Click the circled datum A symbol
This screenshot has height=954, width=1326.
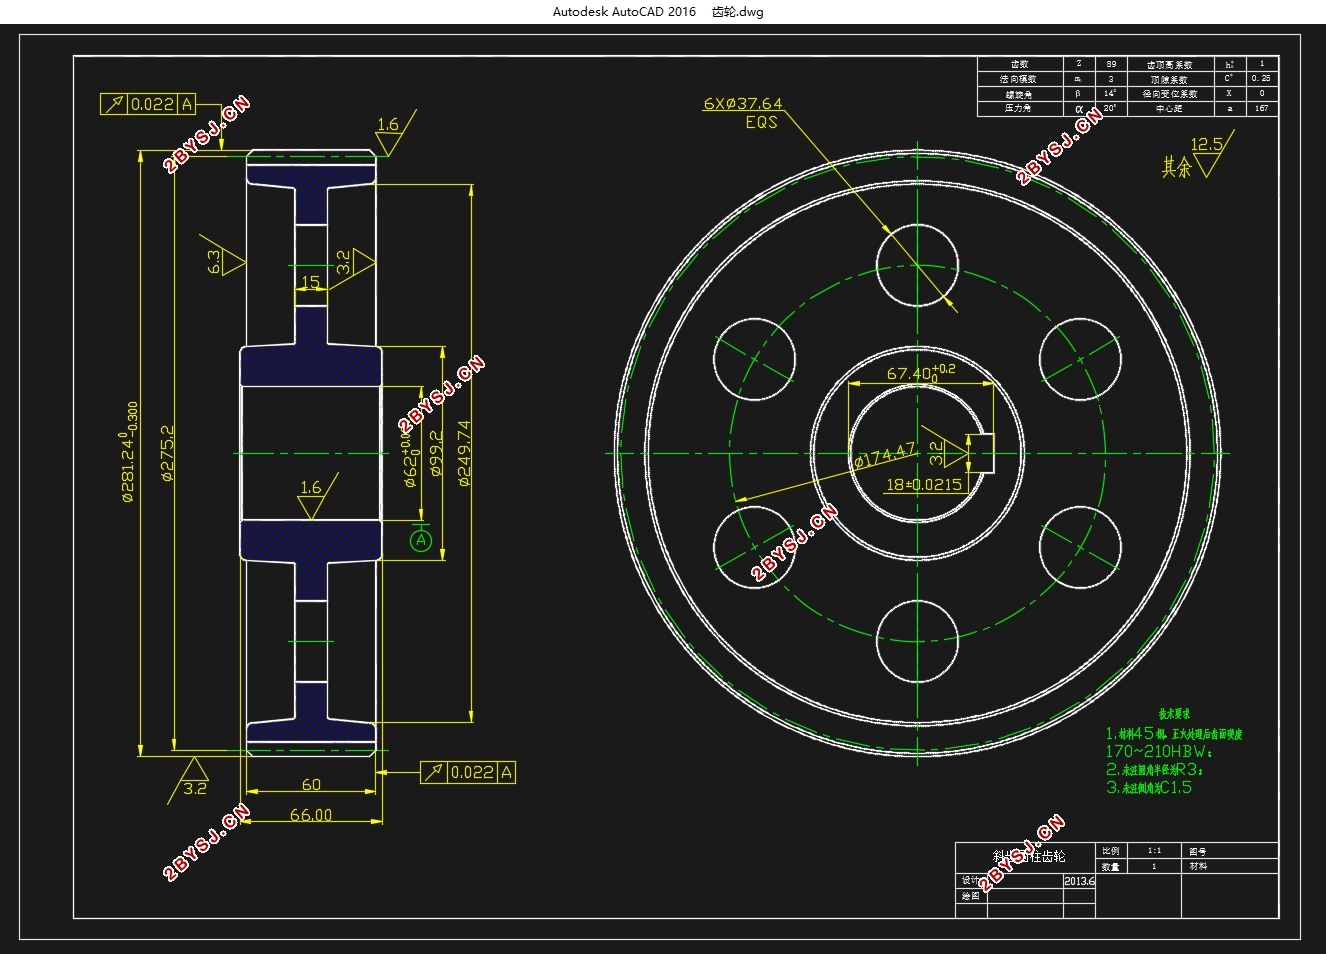pos(421,540)
